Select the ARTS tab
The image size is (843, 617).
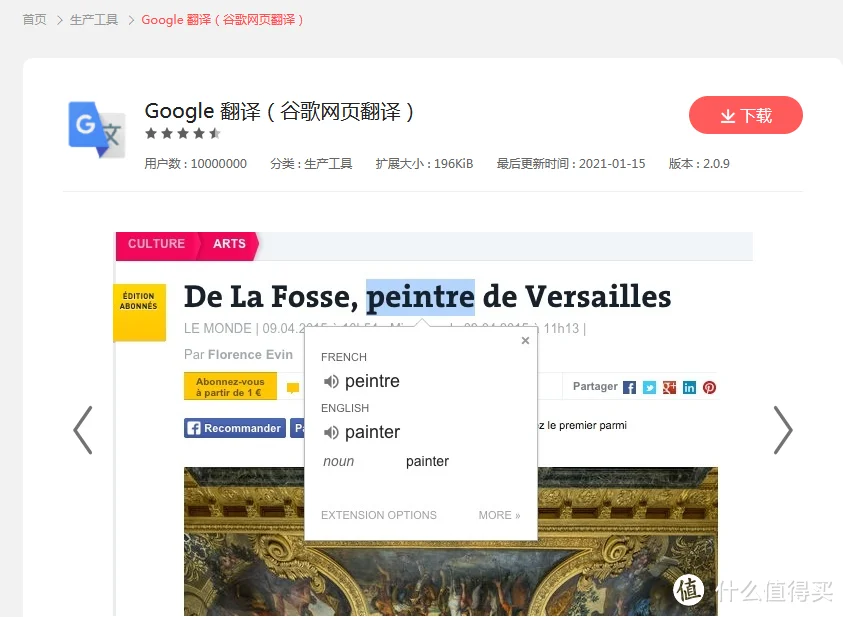point(230,243)
